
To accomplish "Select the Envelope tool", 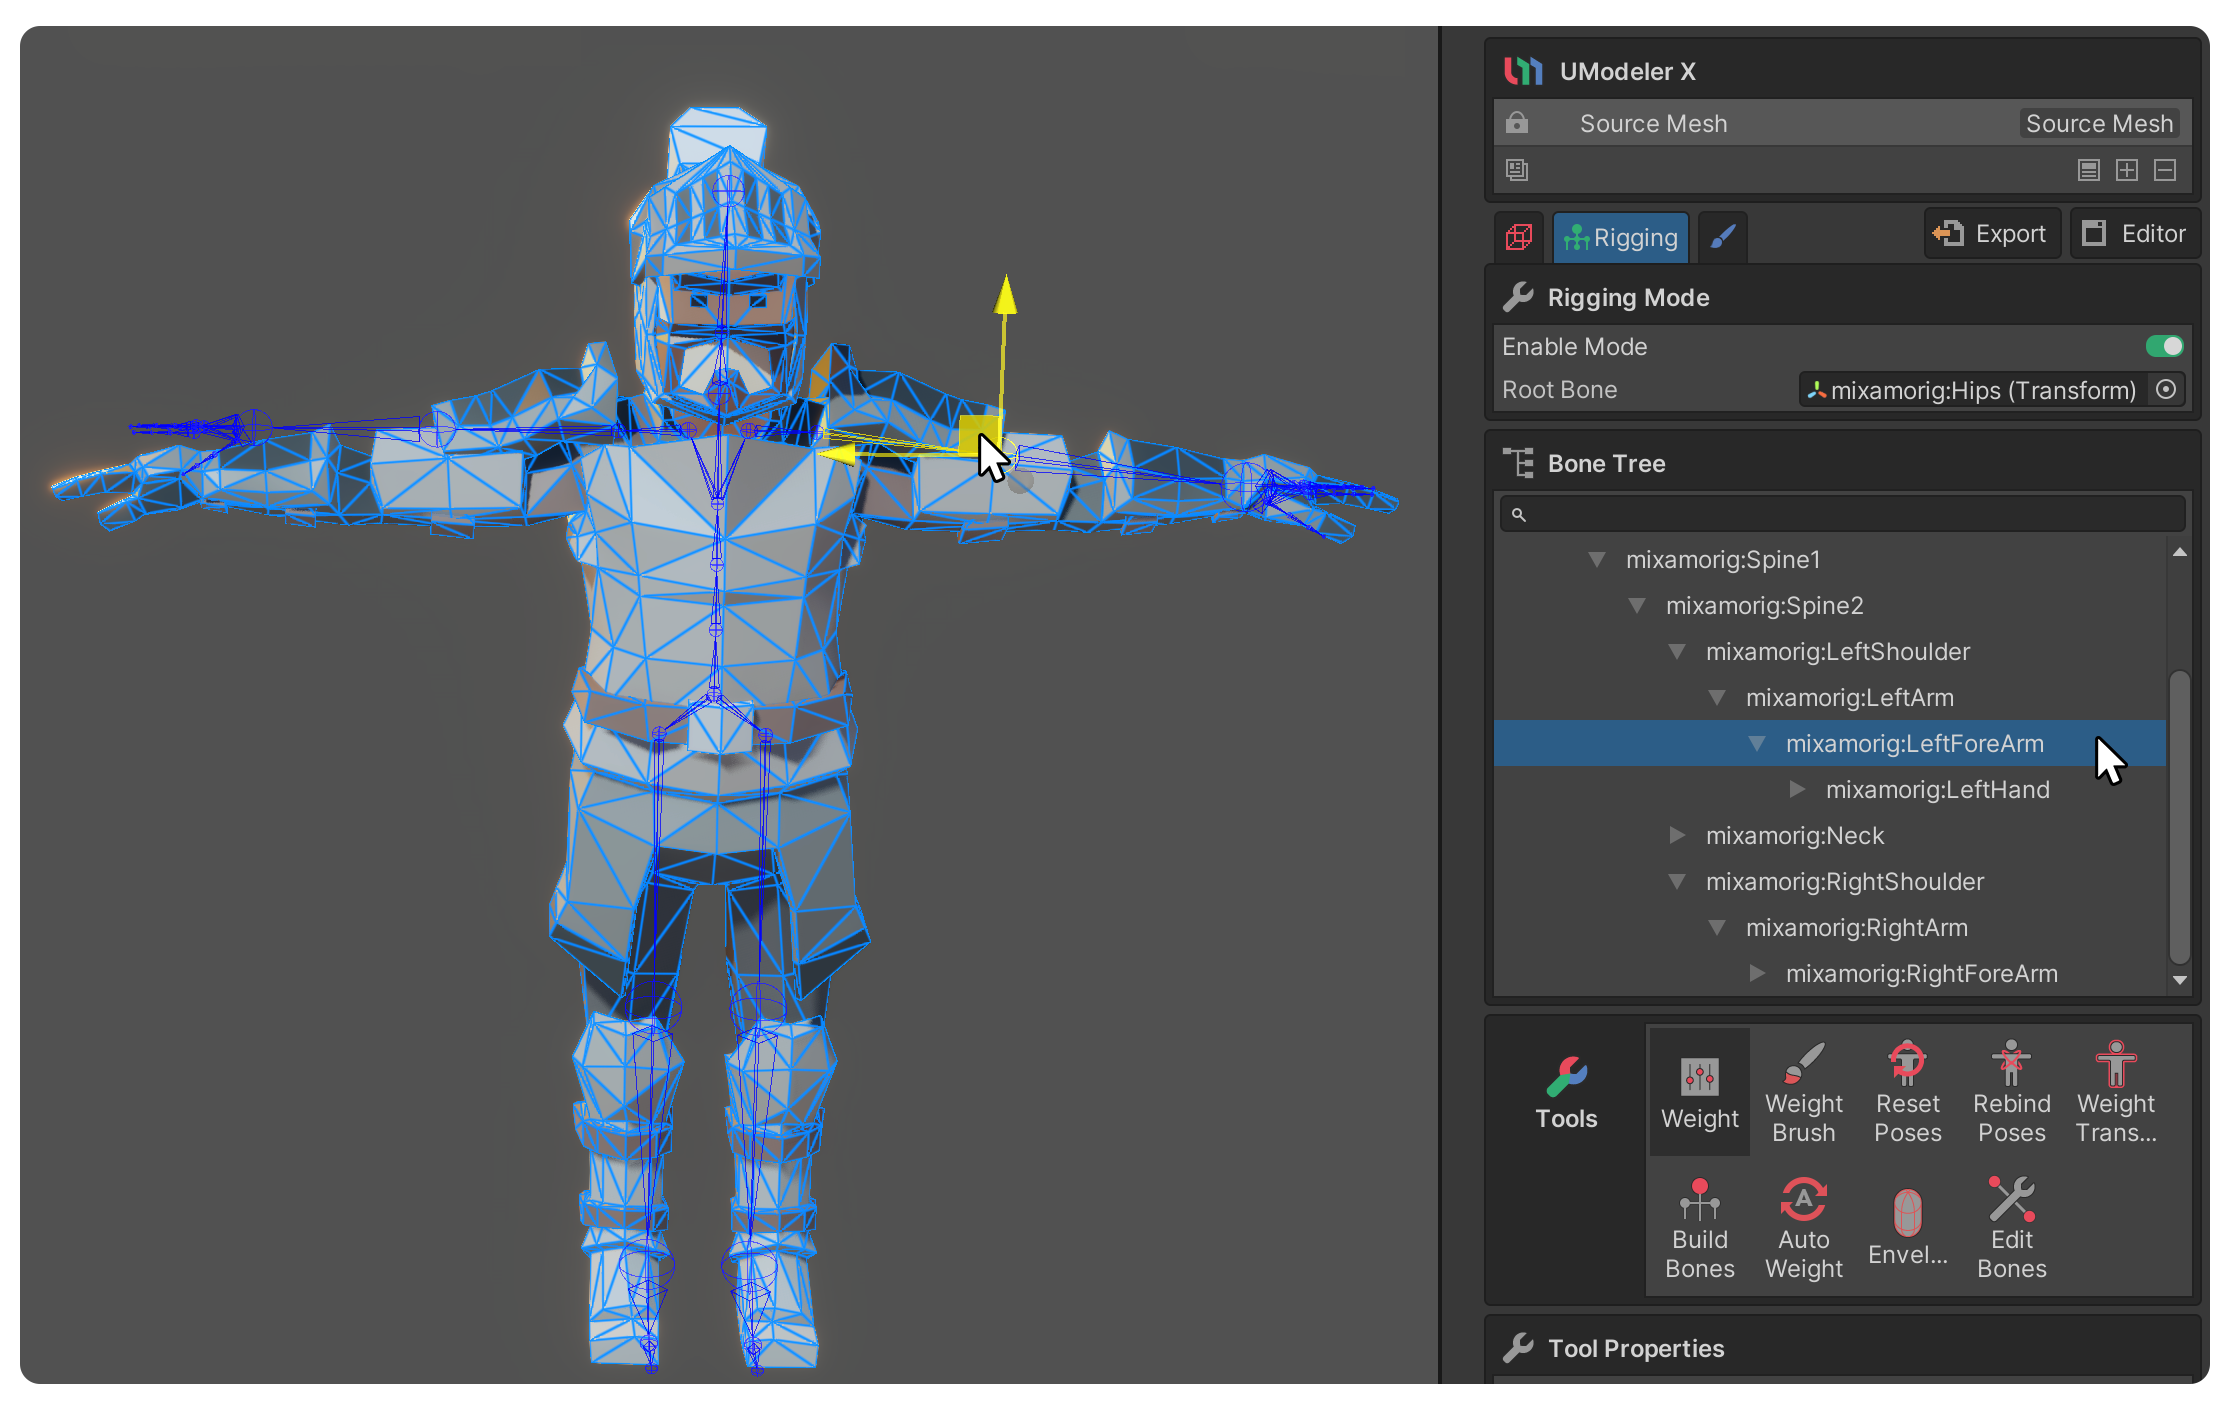I will coord(1907,1228).
